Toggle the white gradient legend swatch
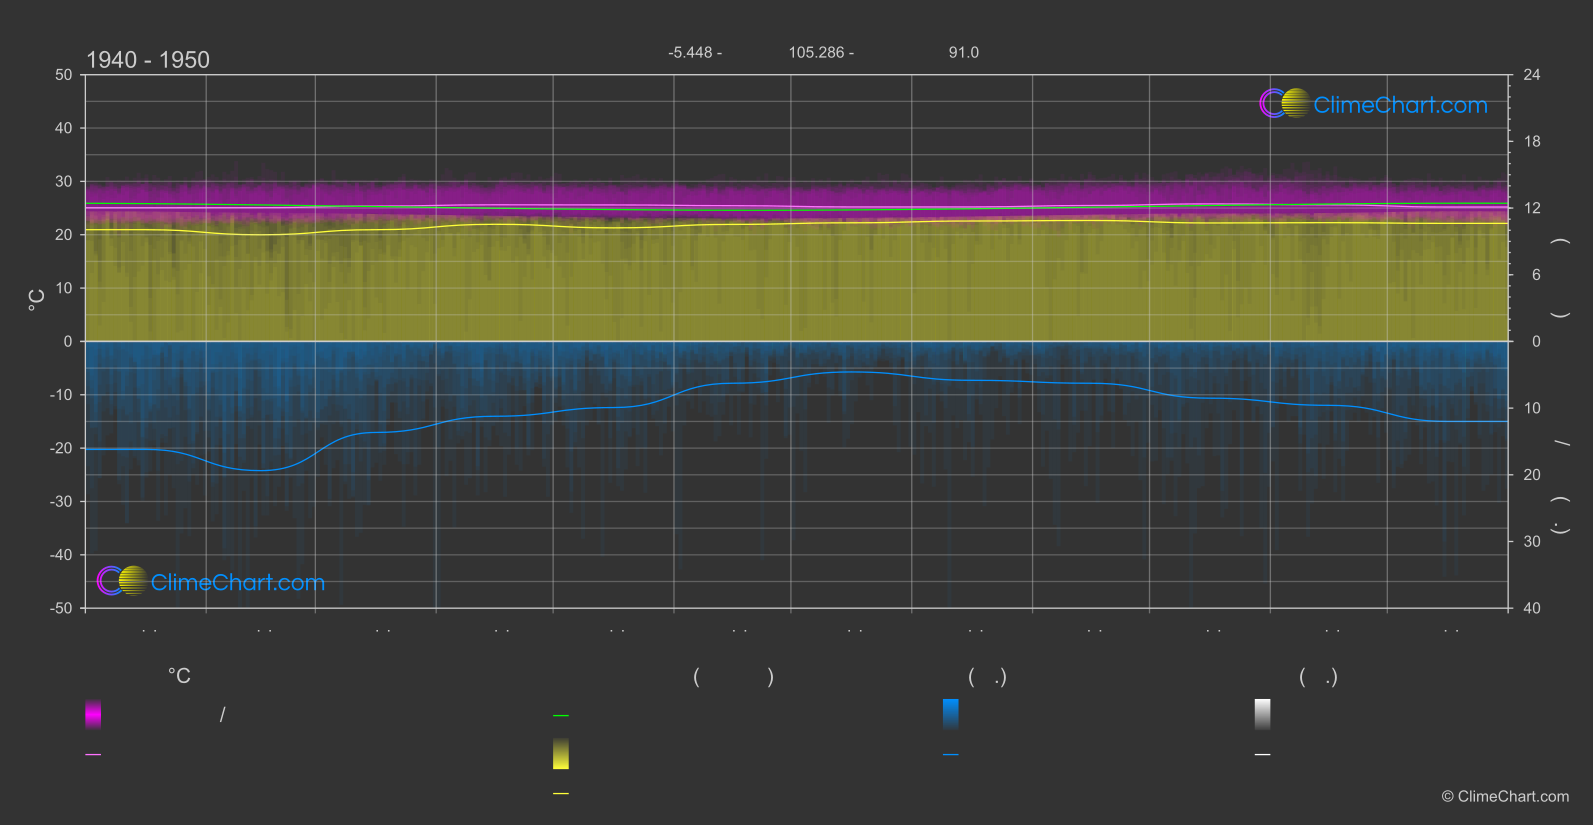Image resolution: width=1593 pixels, height=825 pixels. 1263,714
